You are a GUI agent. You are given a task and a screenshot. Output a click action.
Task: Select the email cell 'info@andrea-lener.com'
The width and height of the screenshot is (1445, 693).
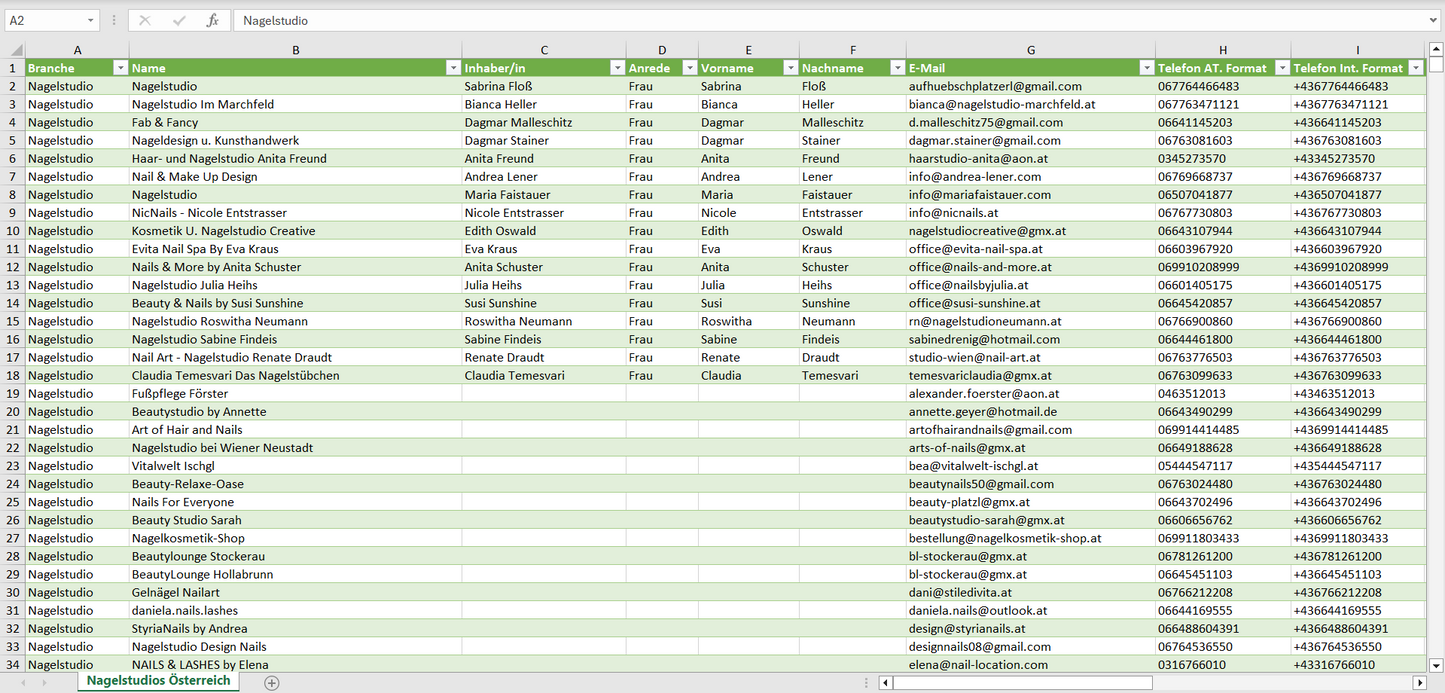[1031, 176]
